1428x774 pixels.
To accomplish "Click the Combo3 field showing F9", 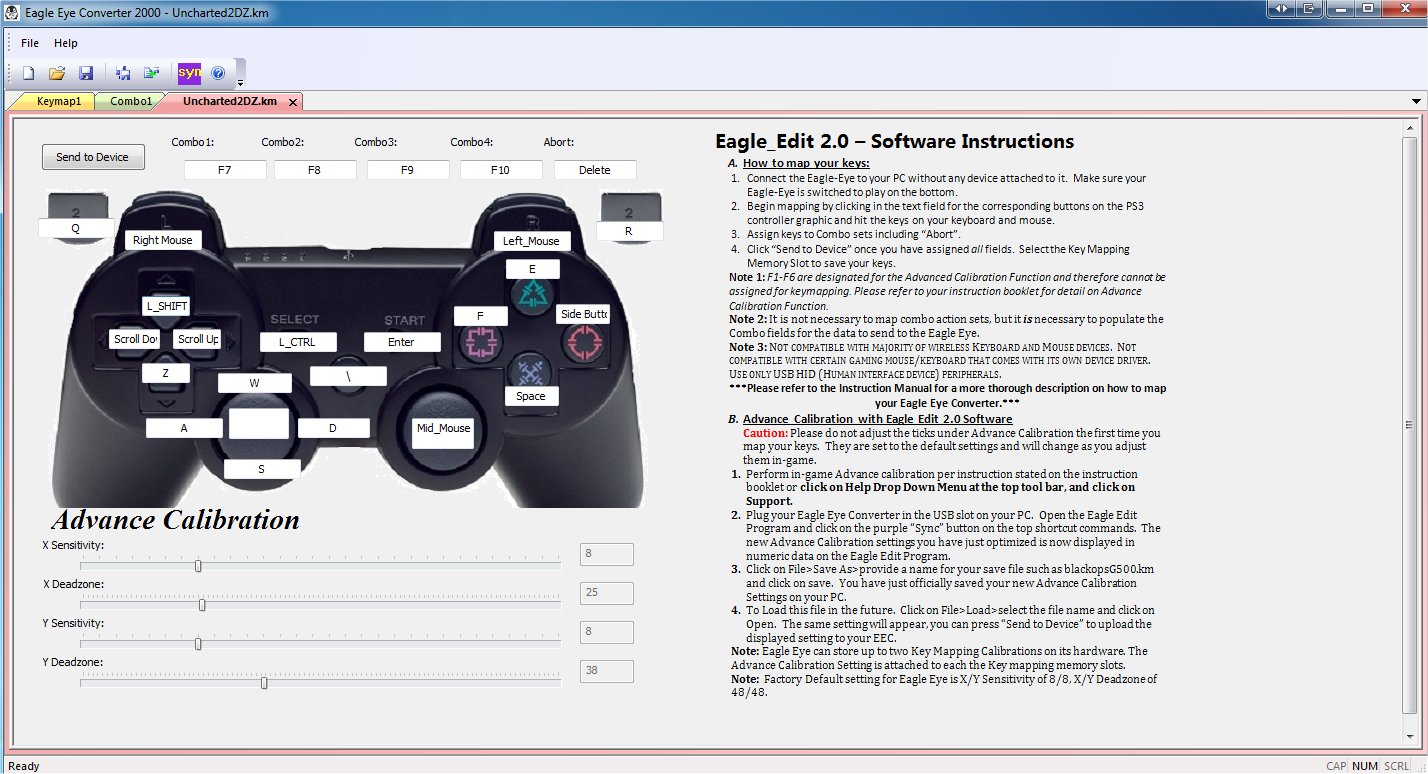I will [407, 170].
